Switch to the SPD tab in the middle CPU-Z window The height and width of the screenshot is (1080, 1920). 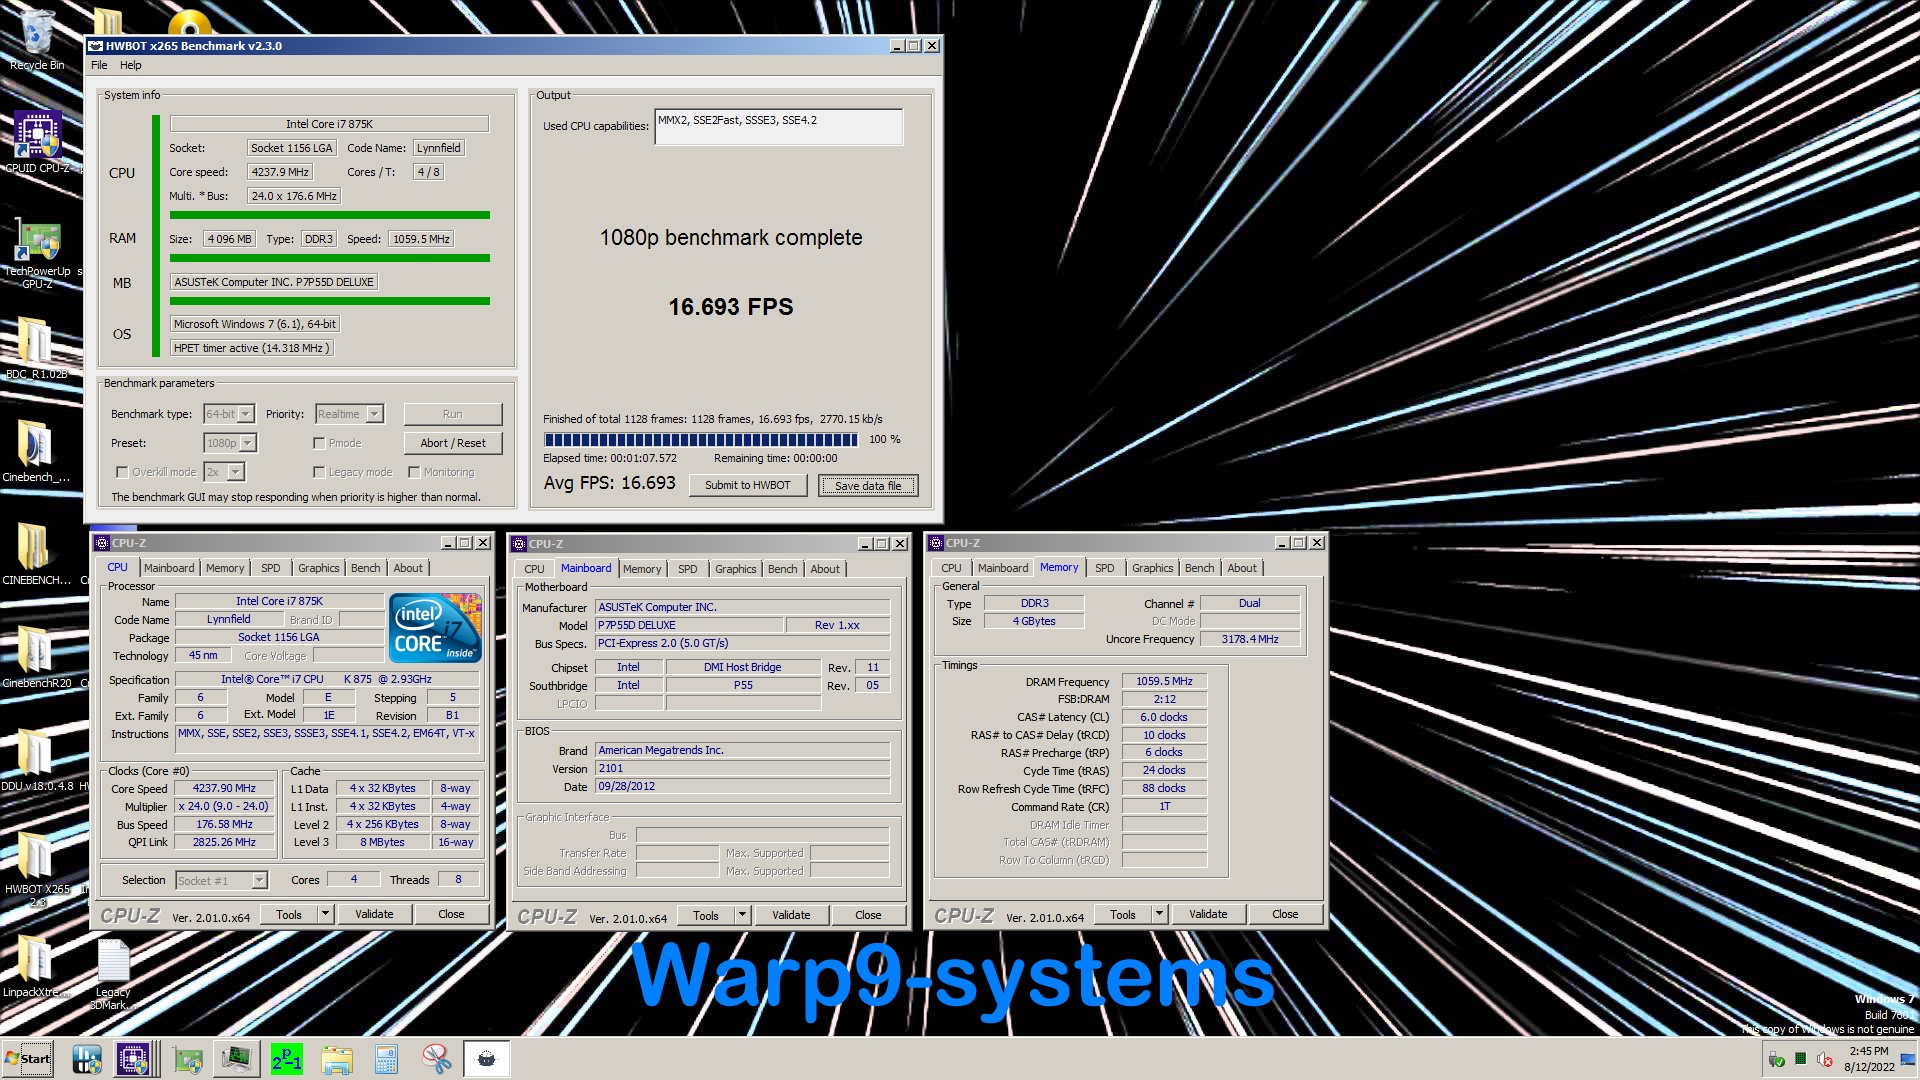(x=687, y=569)
